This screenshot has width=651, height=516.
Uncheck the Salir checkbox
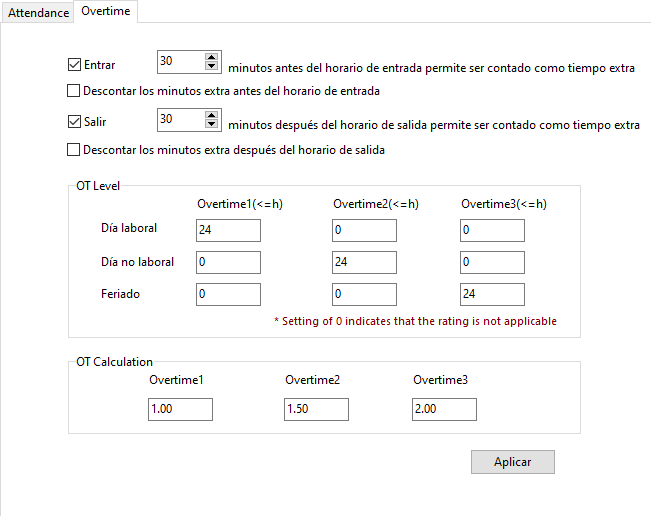tap(74, 122)
